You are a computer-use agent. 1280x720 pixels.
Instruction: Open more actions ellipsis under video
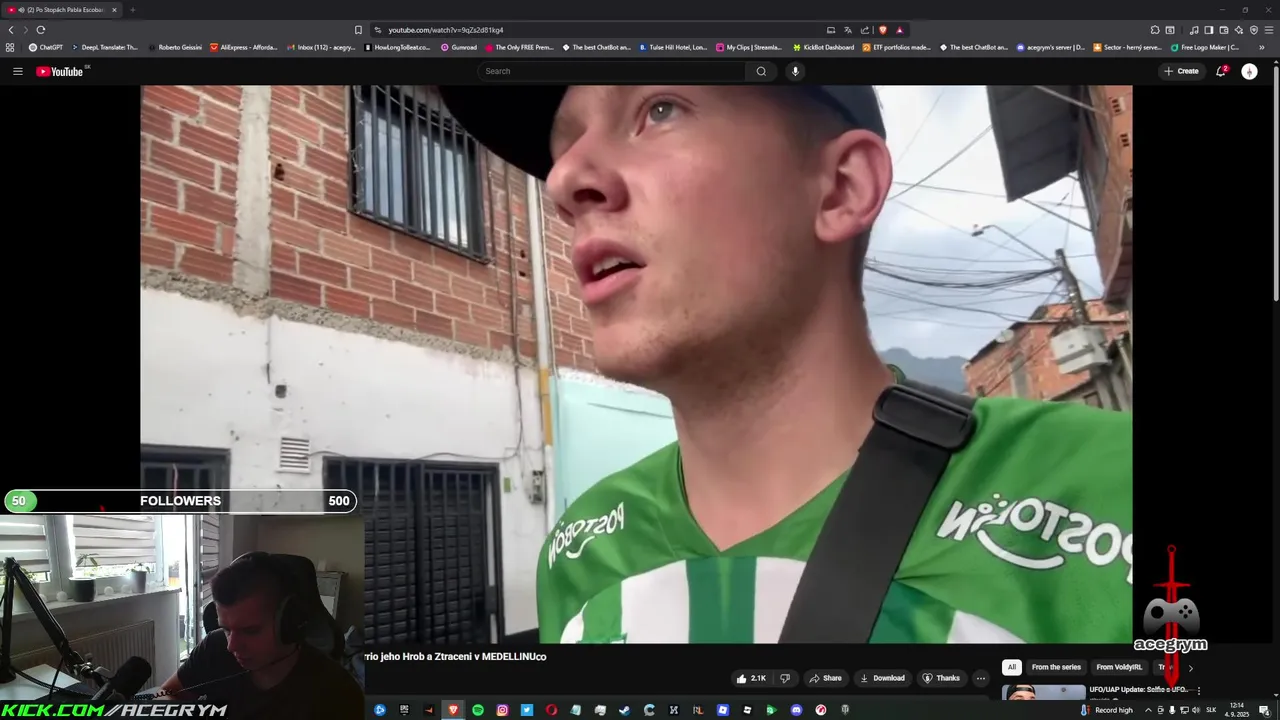point(980,678)
